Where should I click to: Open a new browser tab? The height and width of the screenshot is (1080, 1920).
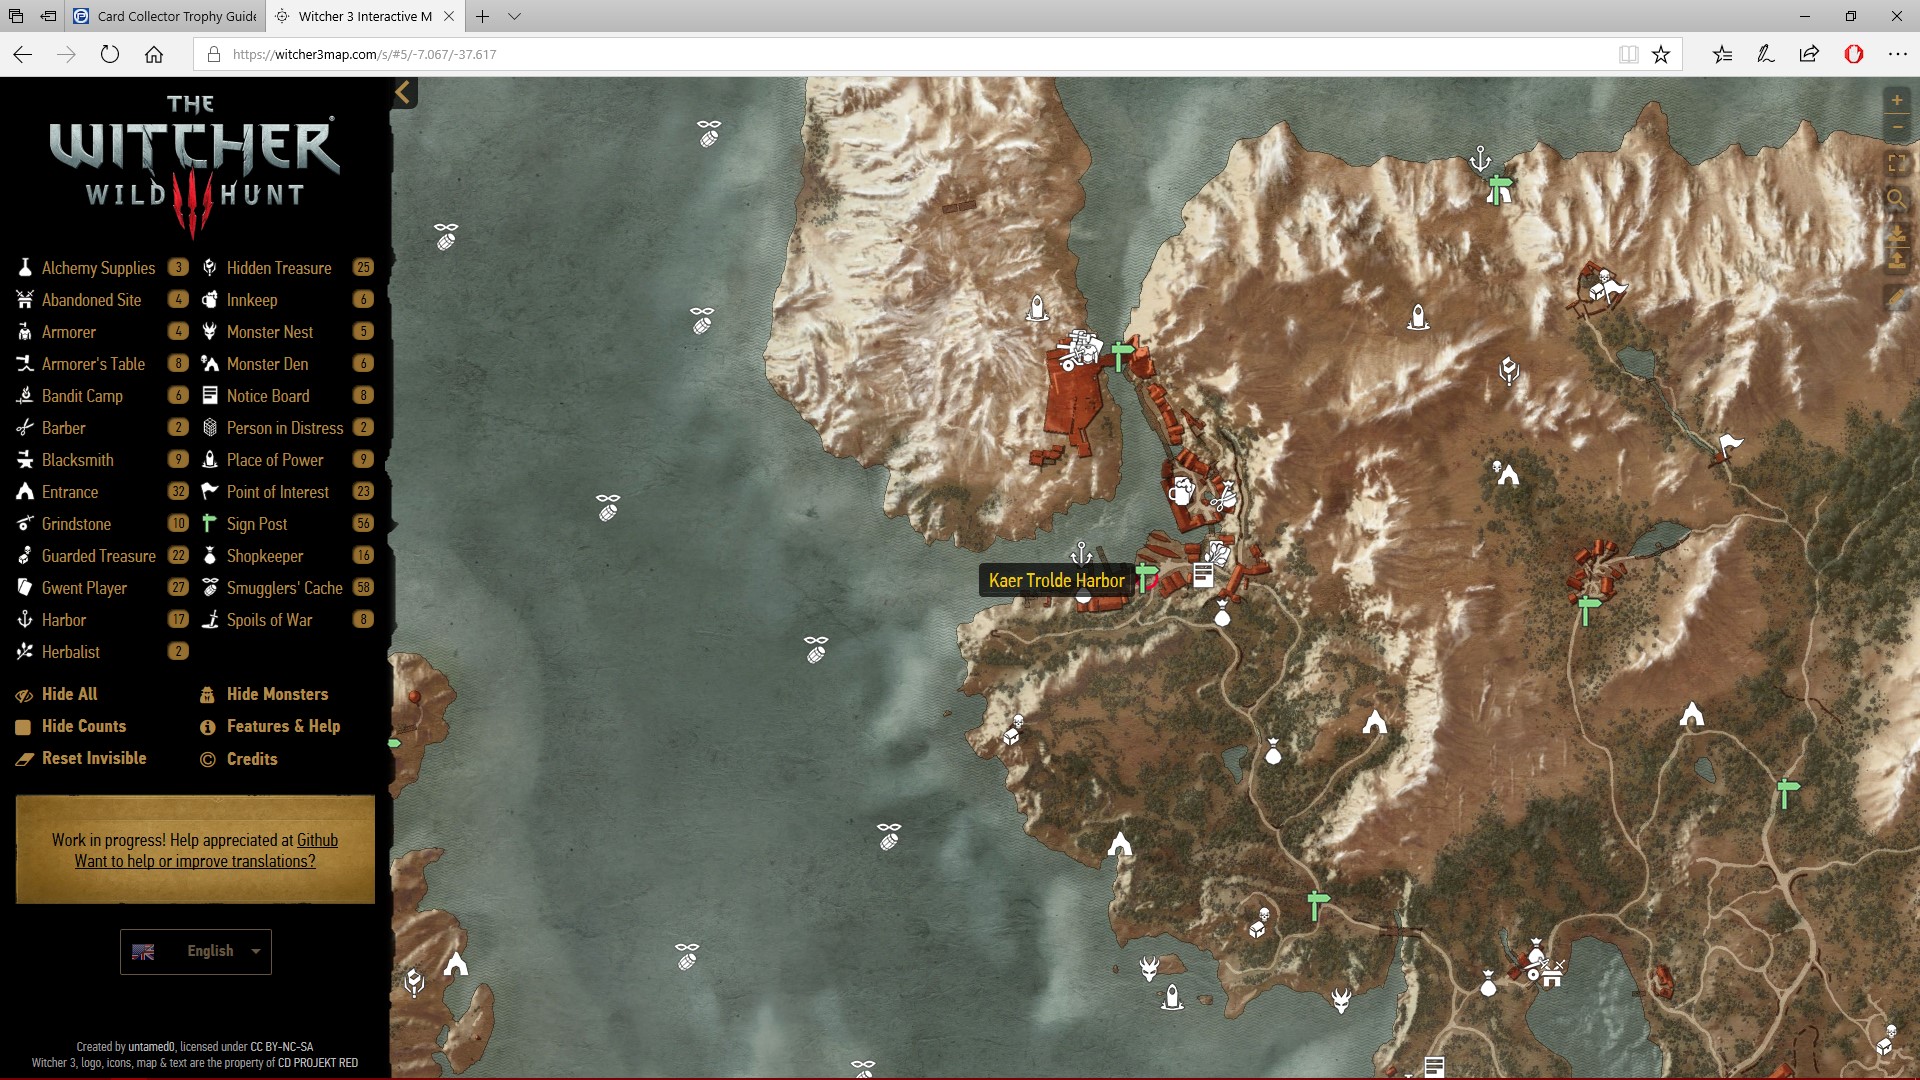click(x=482, y=16)
